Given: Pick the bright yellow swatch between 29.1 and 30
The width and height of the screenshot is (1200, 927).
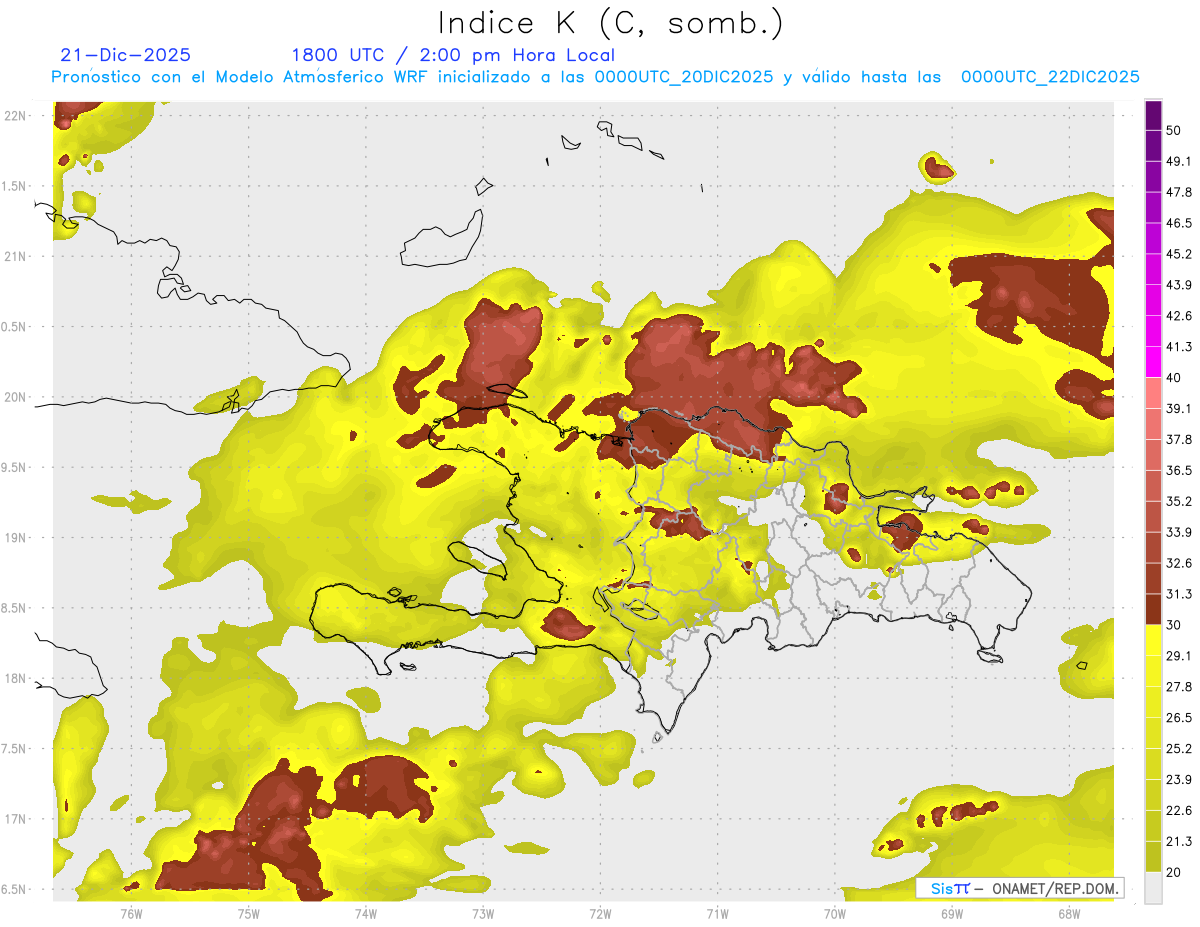Looking at the screenshot, I should pos(1153,641).
